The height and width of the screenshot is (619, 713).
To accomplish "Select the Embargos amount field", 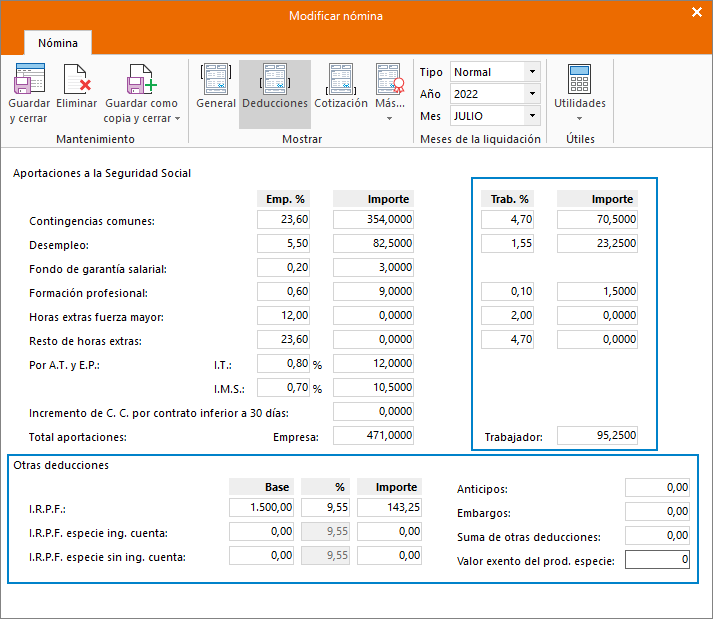I will click(657, 511).
